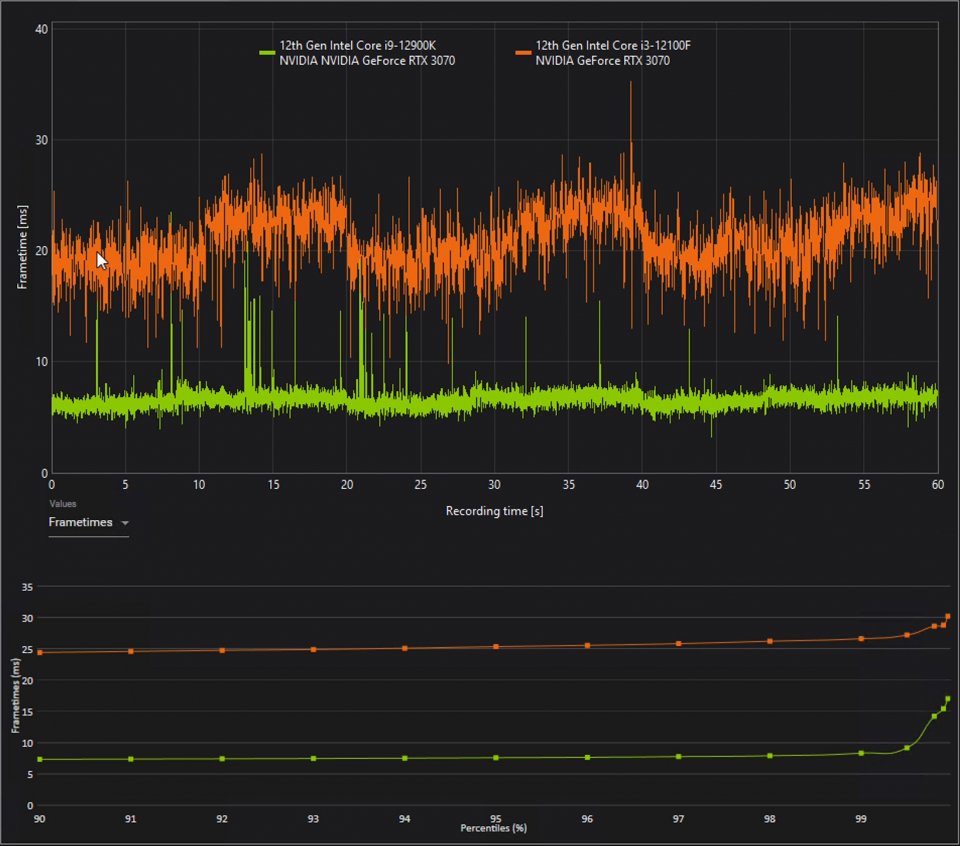Click the percentile axis tick label 93
The height and width of the screenshot is (846, 960).
[x=313, y=819]
